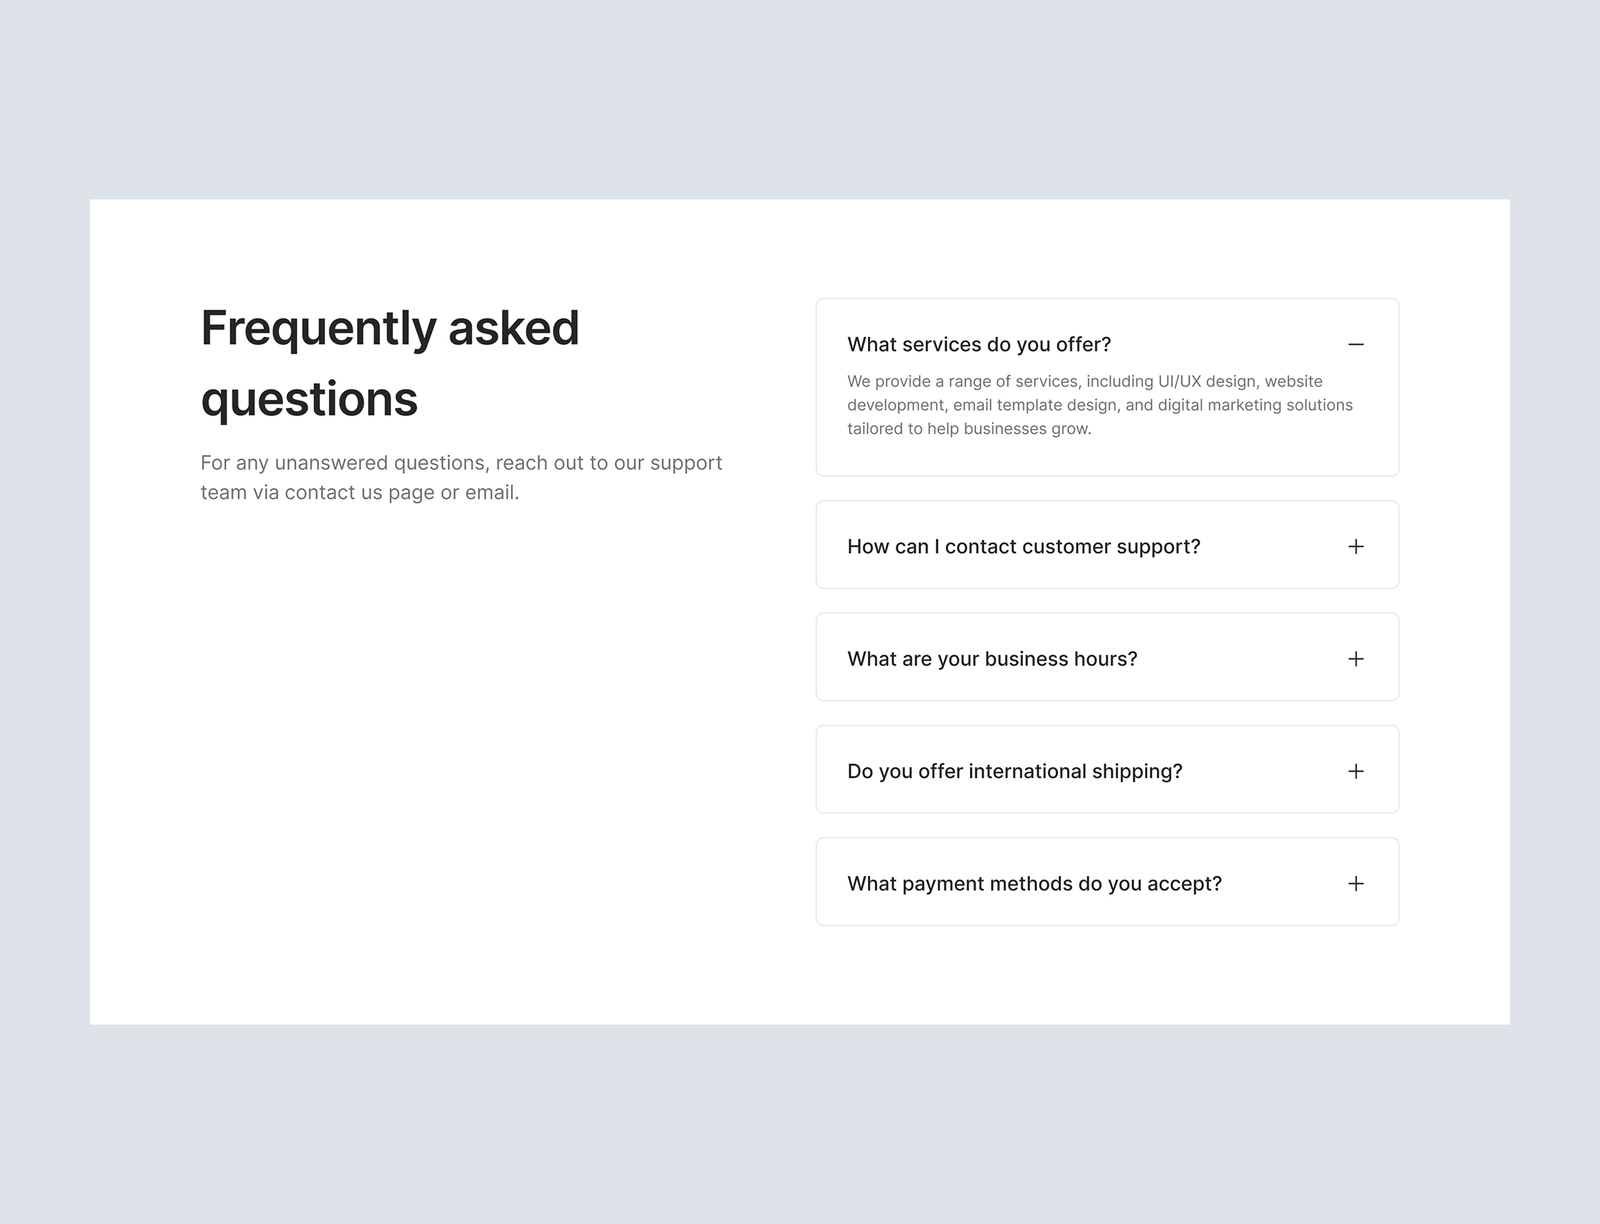
Task: Click "What payment methods do you accept?" title
Action: point(1034,884)
